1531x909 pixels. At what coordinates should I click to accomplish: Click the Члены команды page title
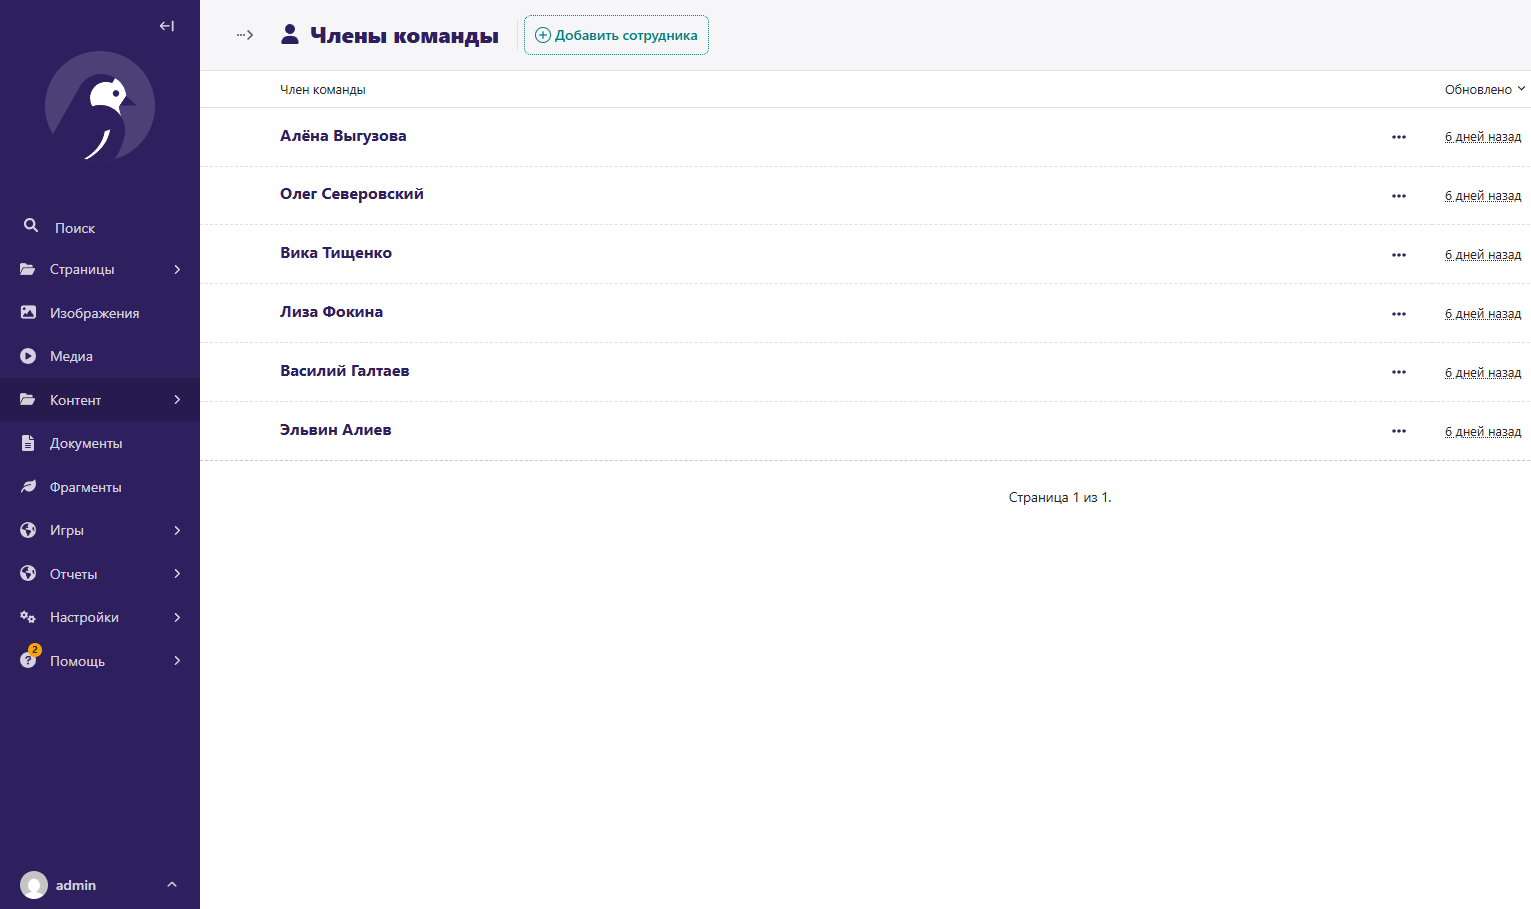pyautogui.click(x=404, y=35)
